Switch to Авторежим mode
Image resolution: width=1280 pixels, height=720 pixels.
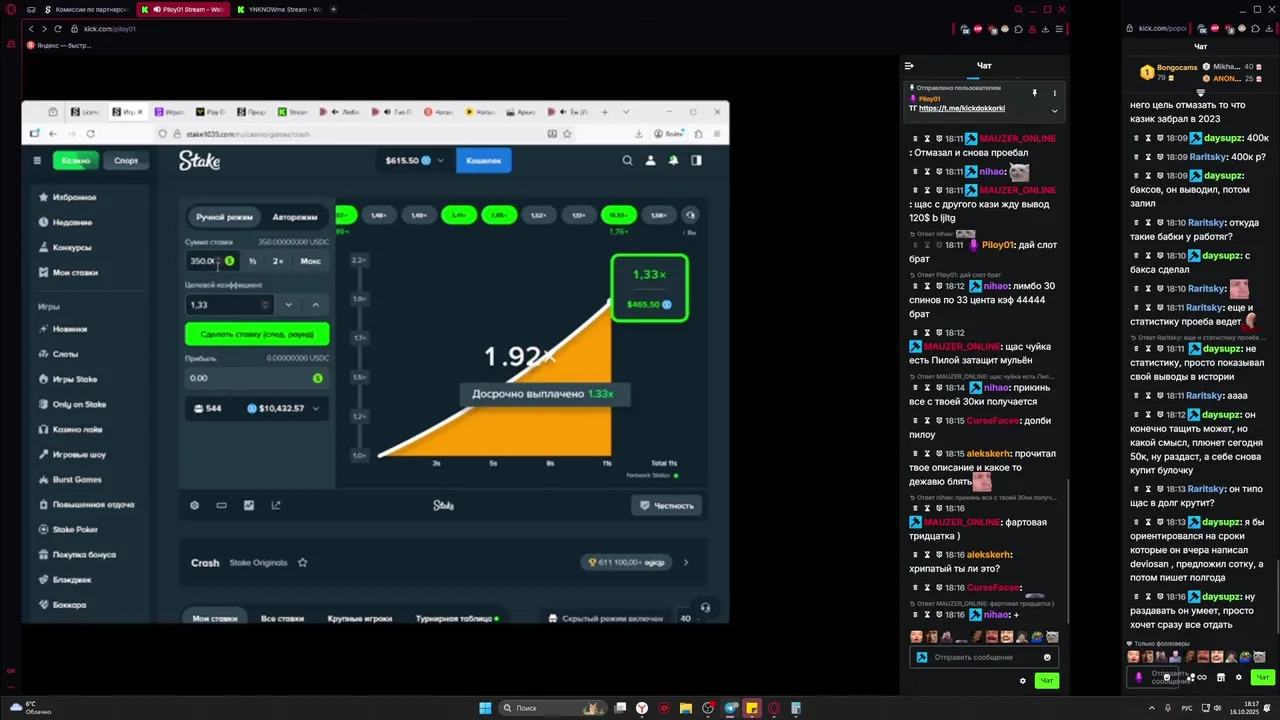(x=295, y=216)
